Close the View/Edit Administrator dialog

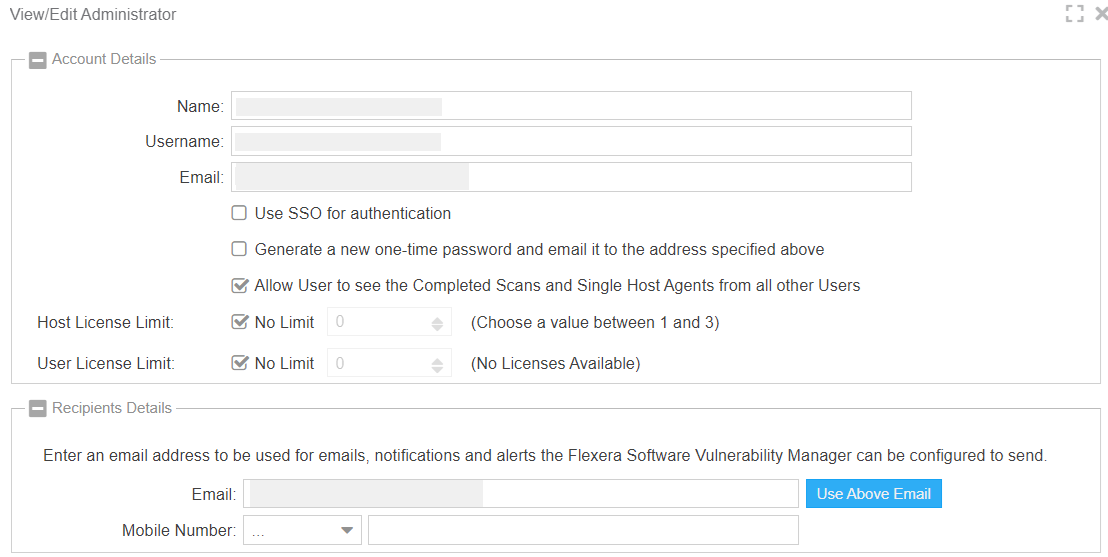tap(1101, 14)
